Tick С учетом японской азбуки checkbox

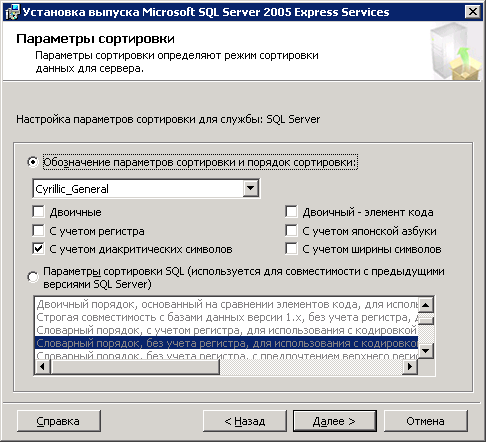click(x=291, y=230)
